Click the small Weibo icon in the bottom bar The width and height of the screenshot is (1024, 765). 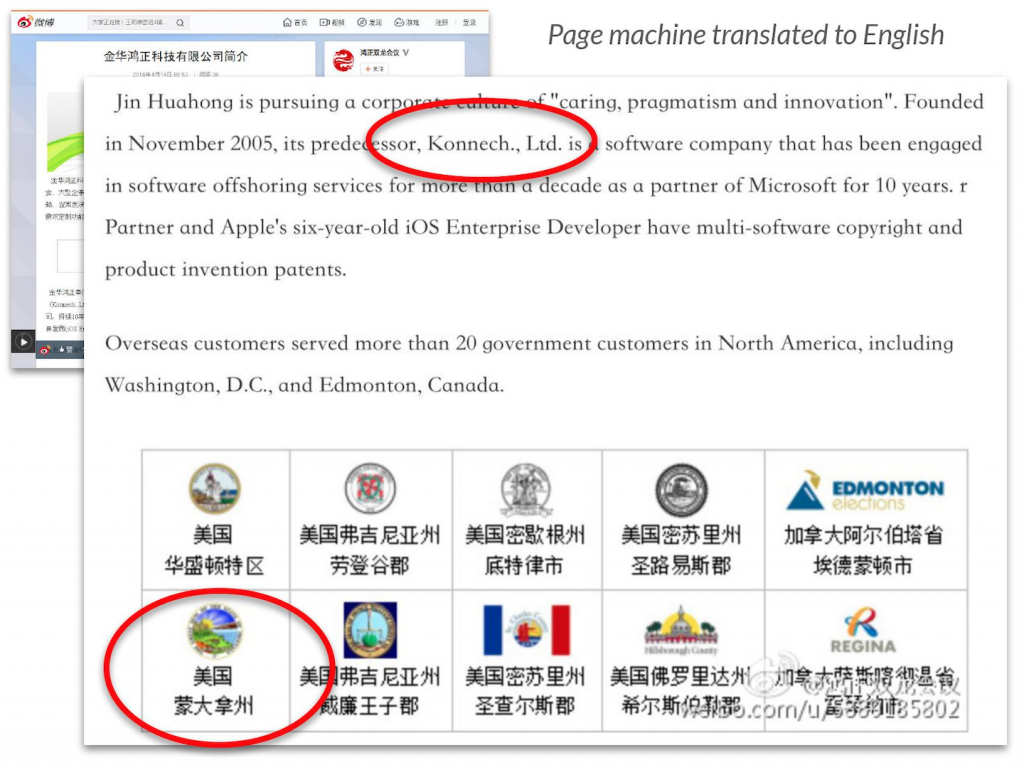coord(45,350)
